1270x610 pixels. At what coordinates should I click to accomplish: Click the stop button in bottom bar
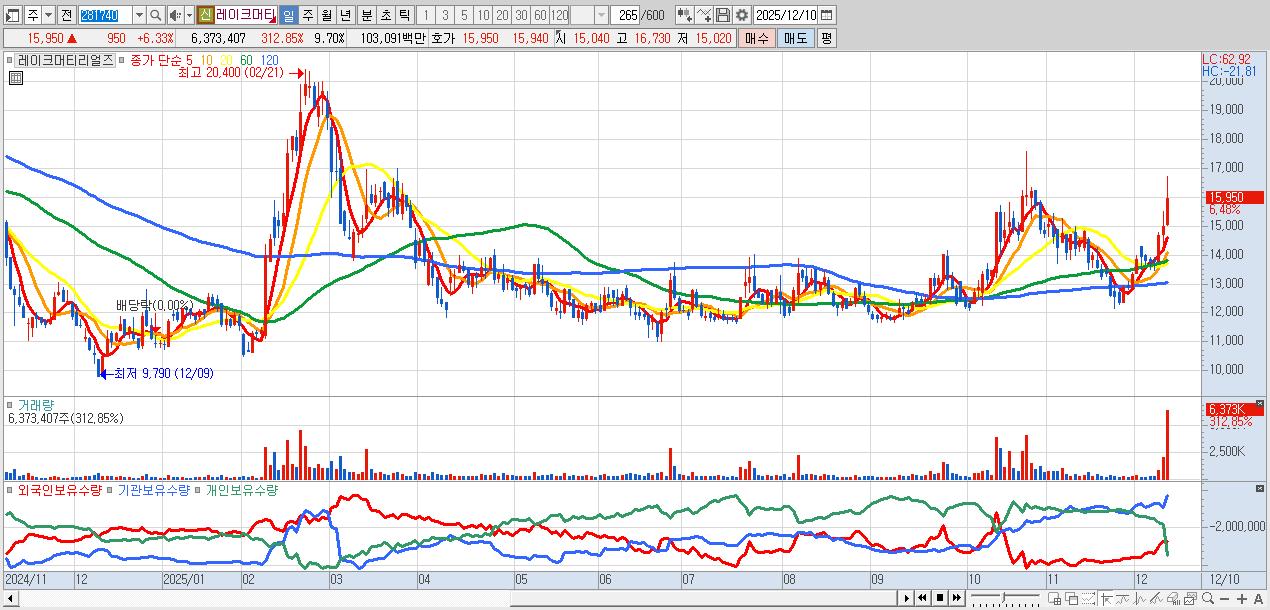pyautogui.click(x=940, y=598)
